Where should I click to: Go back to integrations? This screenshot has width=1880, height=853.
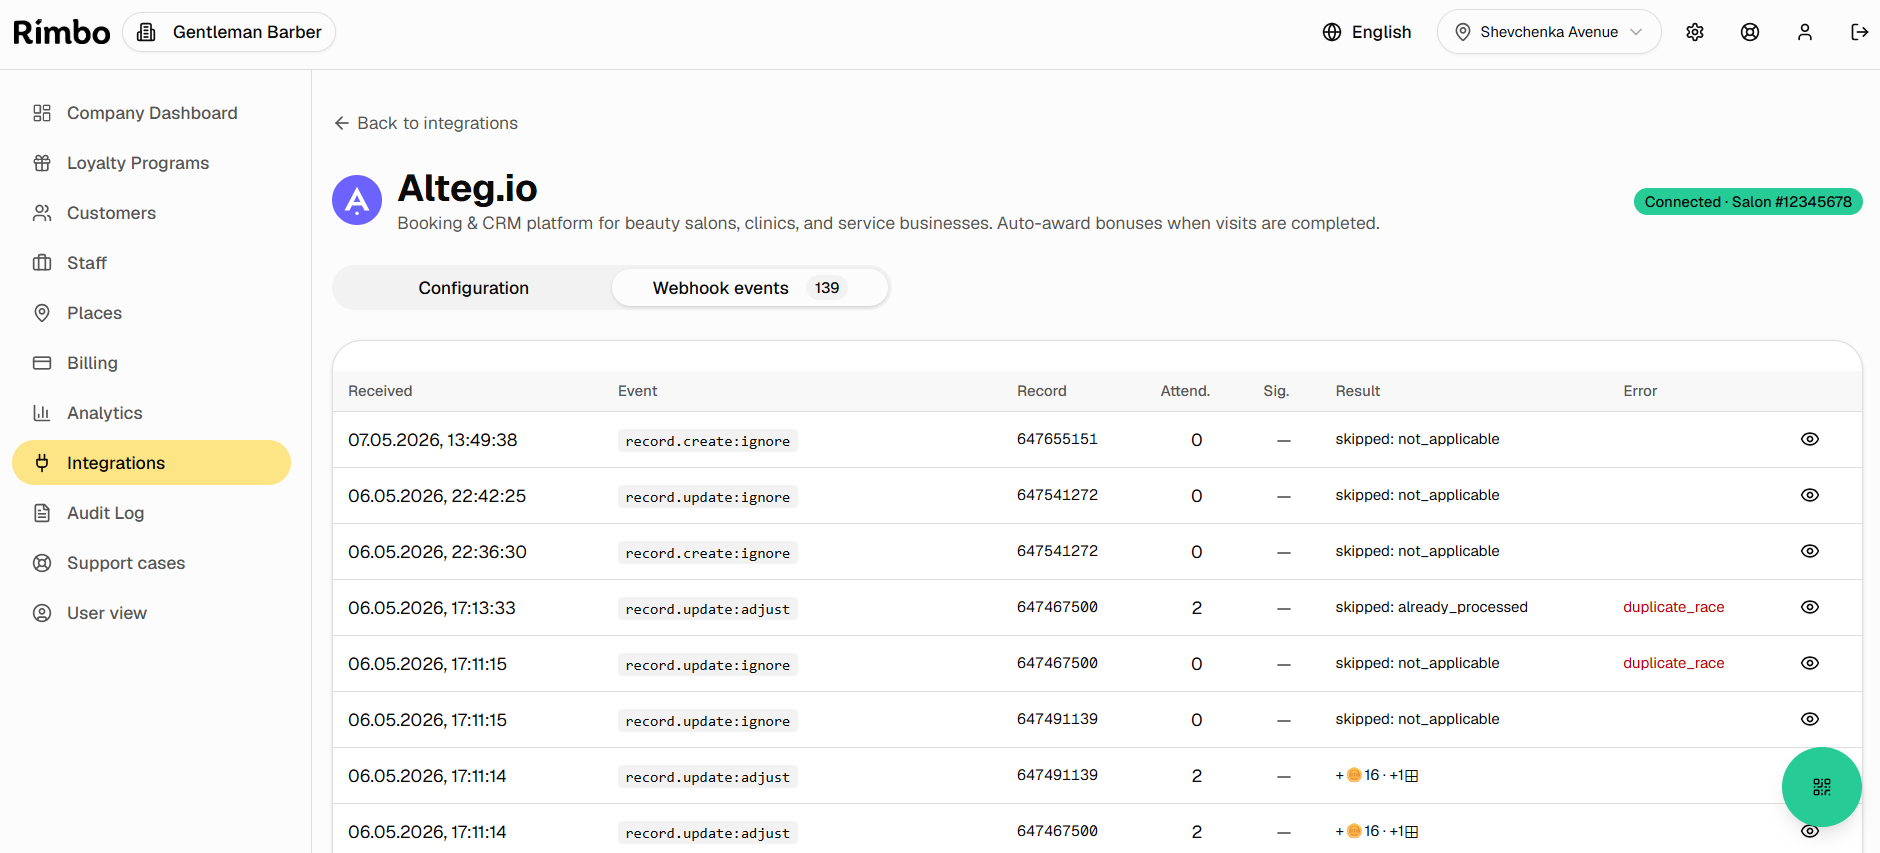426,123
